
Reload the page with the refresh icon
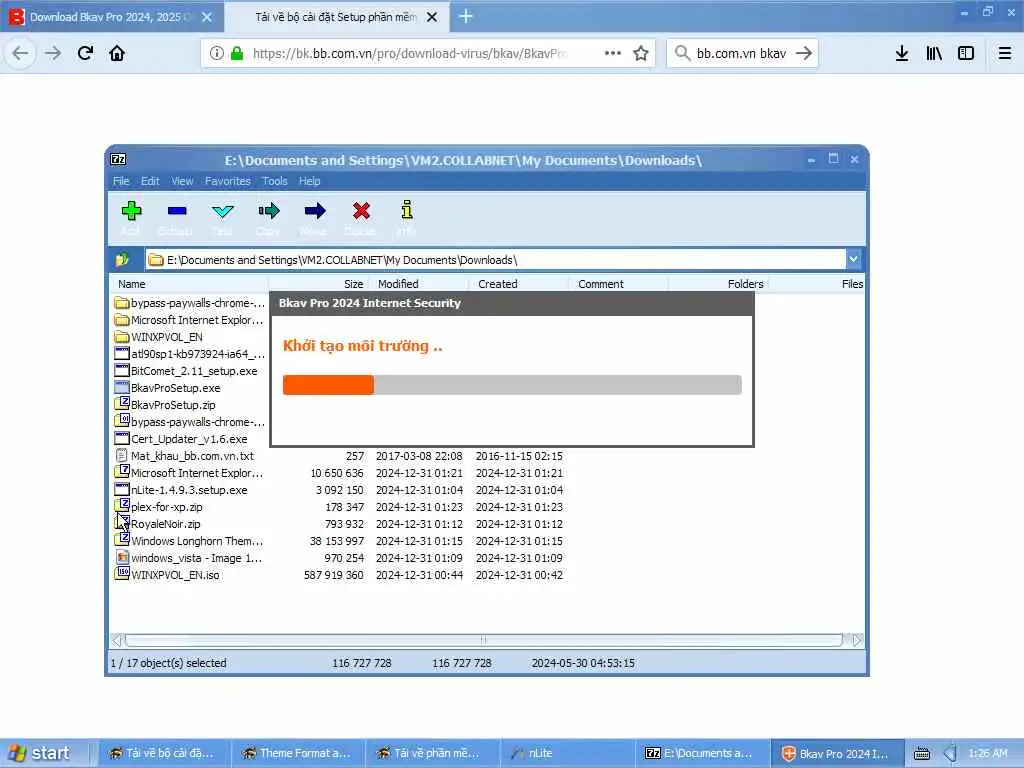tap(85, 53)
